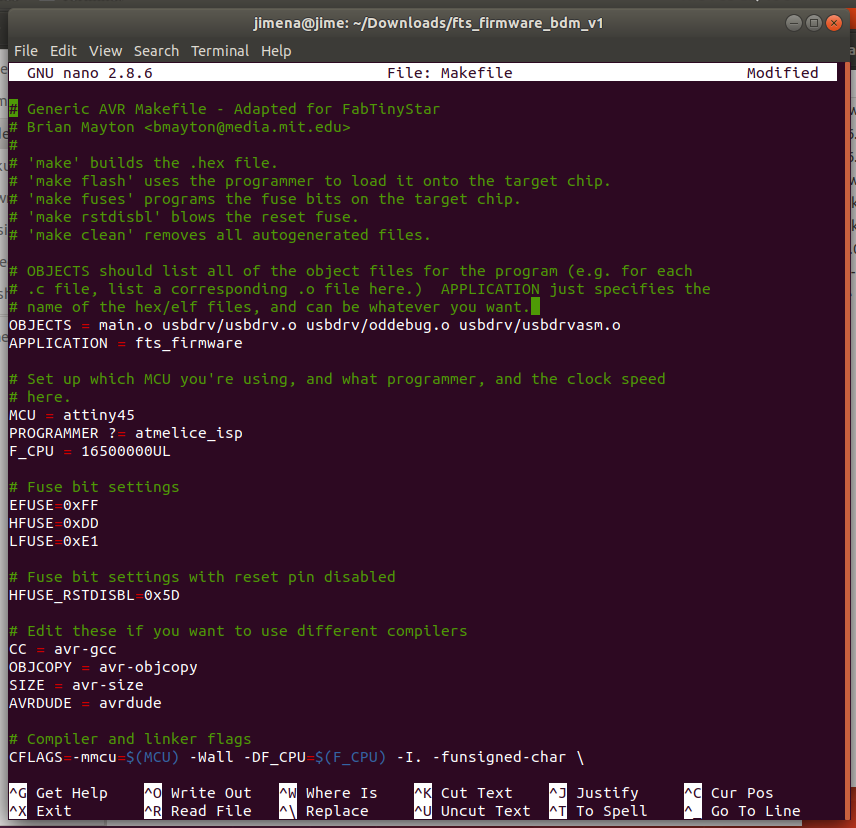The height and width of the screenshot is (828, 856).
Task: Click the ^C Cur Pos shortcut
Action: point(728,793)
